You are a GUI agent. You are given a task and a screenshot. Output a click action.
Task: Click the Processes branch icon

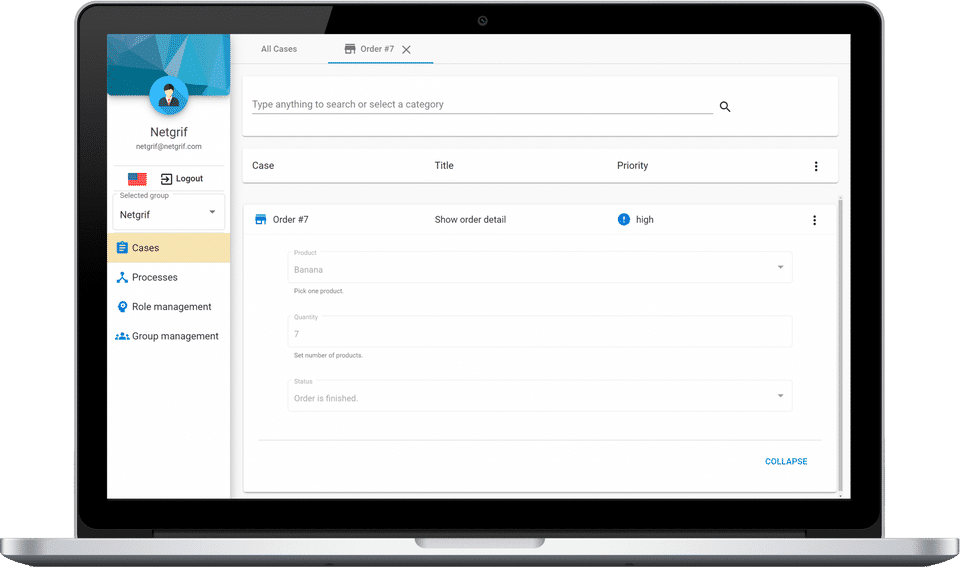122,277
